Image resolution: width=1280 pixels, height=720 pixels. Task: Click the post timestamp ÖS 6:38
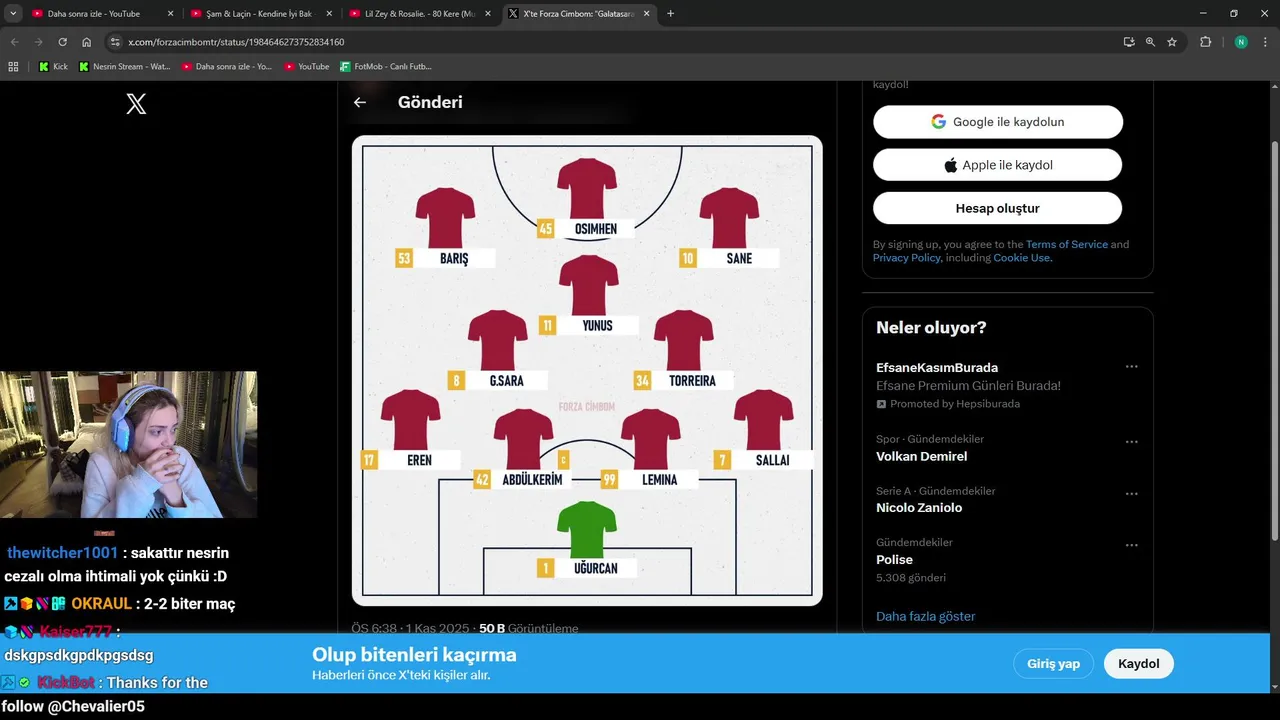click(x=410, y=628)
